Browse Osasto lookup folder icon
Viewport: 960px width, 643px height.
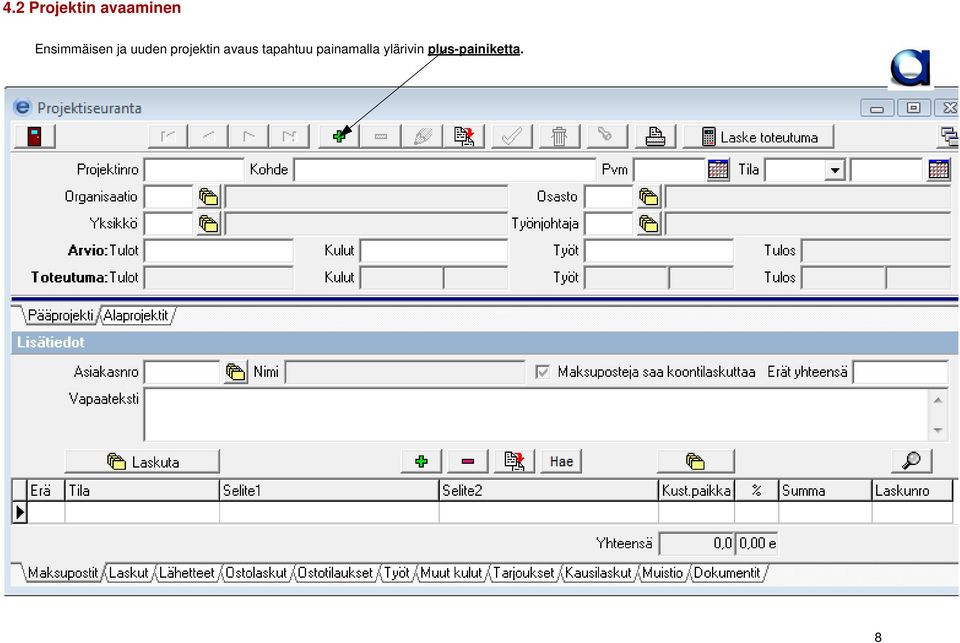point(648,197)
